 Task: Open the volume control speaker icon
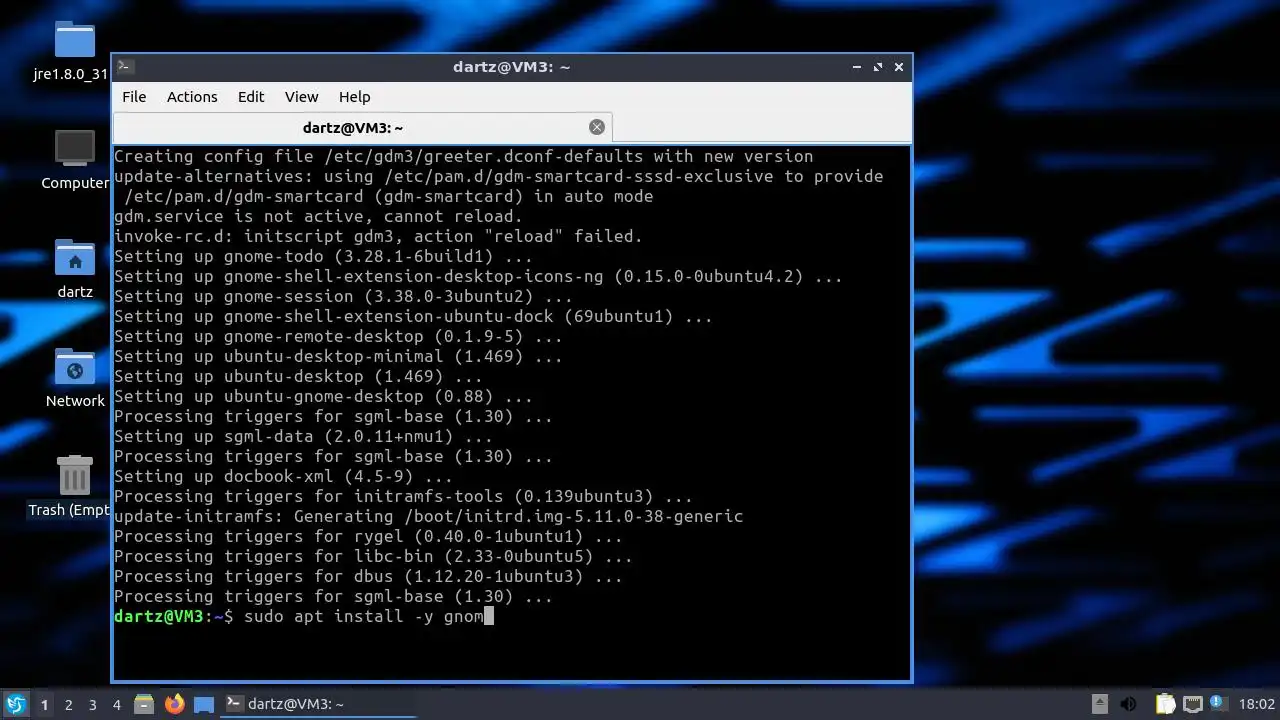[1130, 704]
